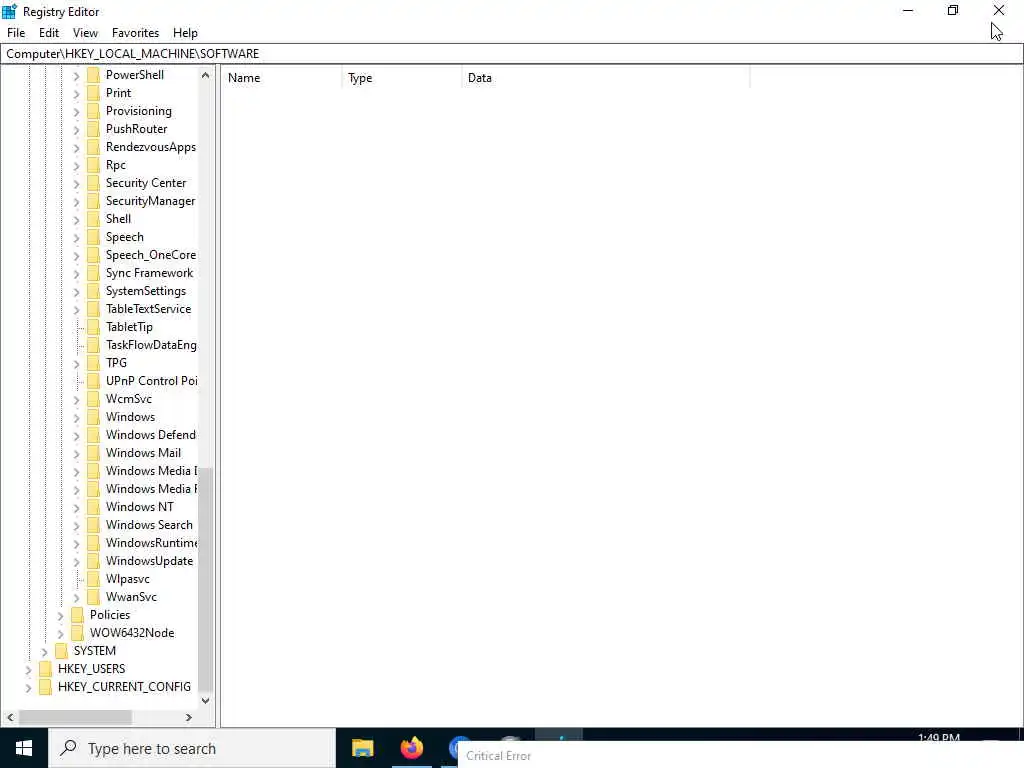This screenshot has width=1024, height=768.
Task: Select the WindowsUpdate folder icon
Action: point(93,560)
